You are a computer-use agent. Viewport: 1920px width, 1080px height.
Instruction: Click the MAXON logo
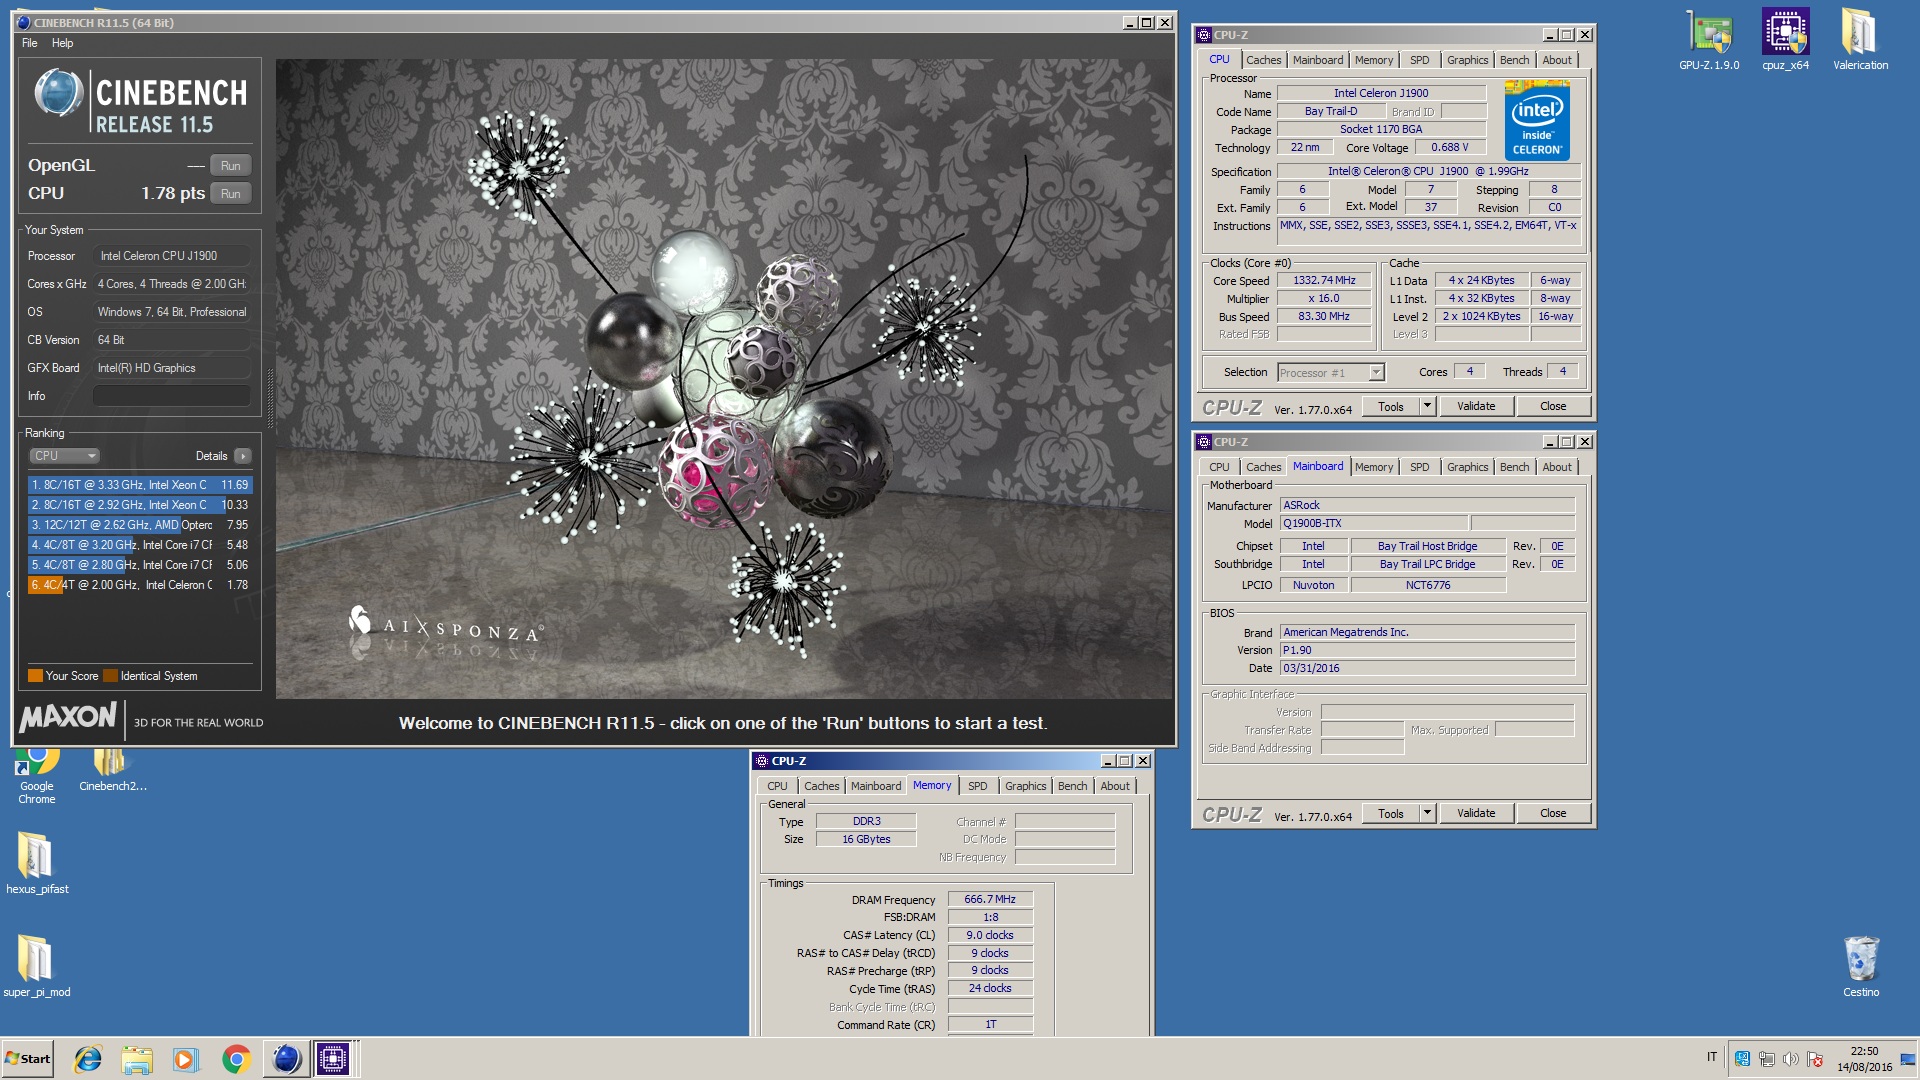pyautogui.click(x=68, y=717)
